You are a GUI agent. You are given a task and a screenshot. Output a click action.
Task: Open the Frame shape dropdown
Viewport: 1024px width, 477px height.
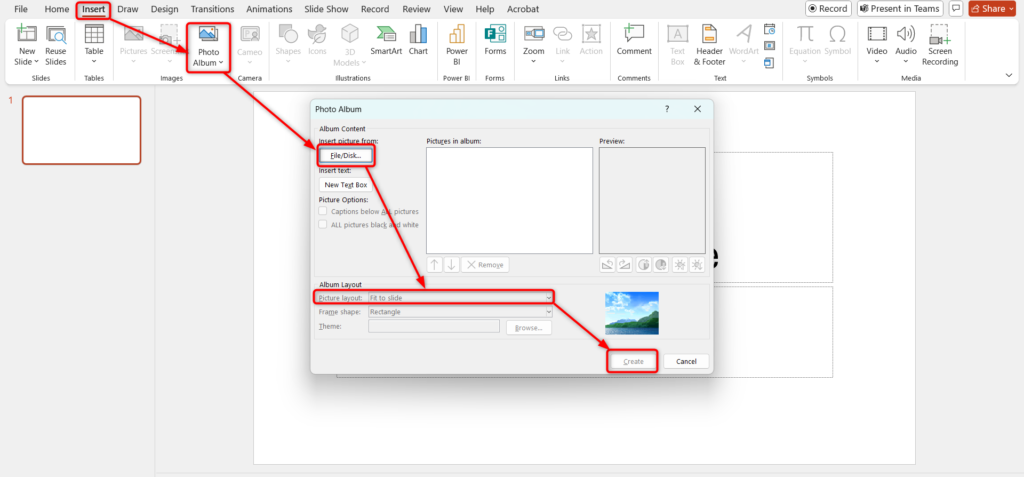[548, 312]
